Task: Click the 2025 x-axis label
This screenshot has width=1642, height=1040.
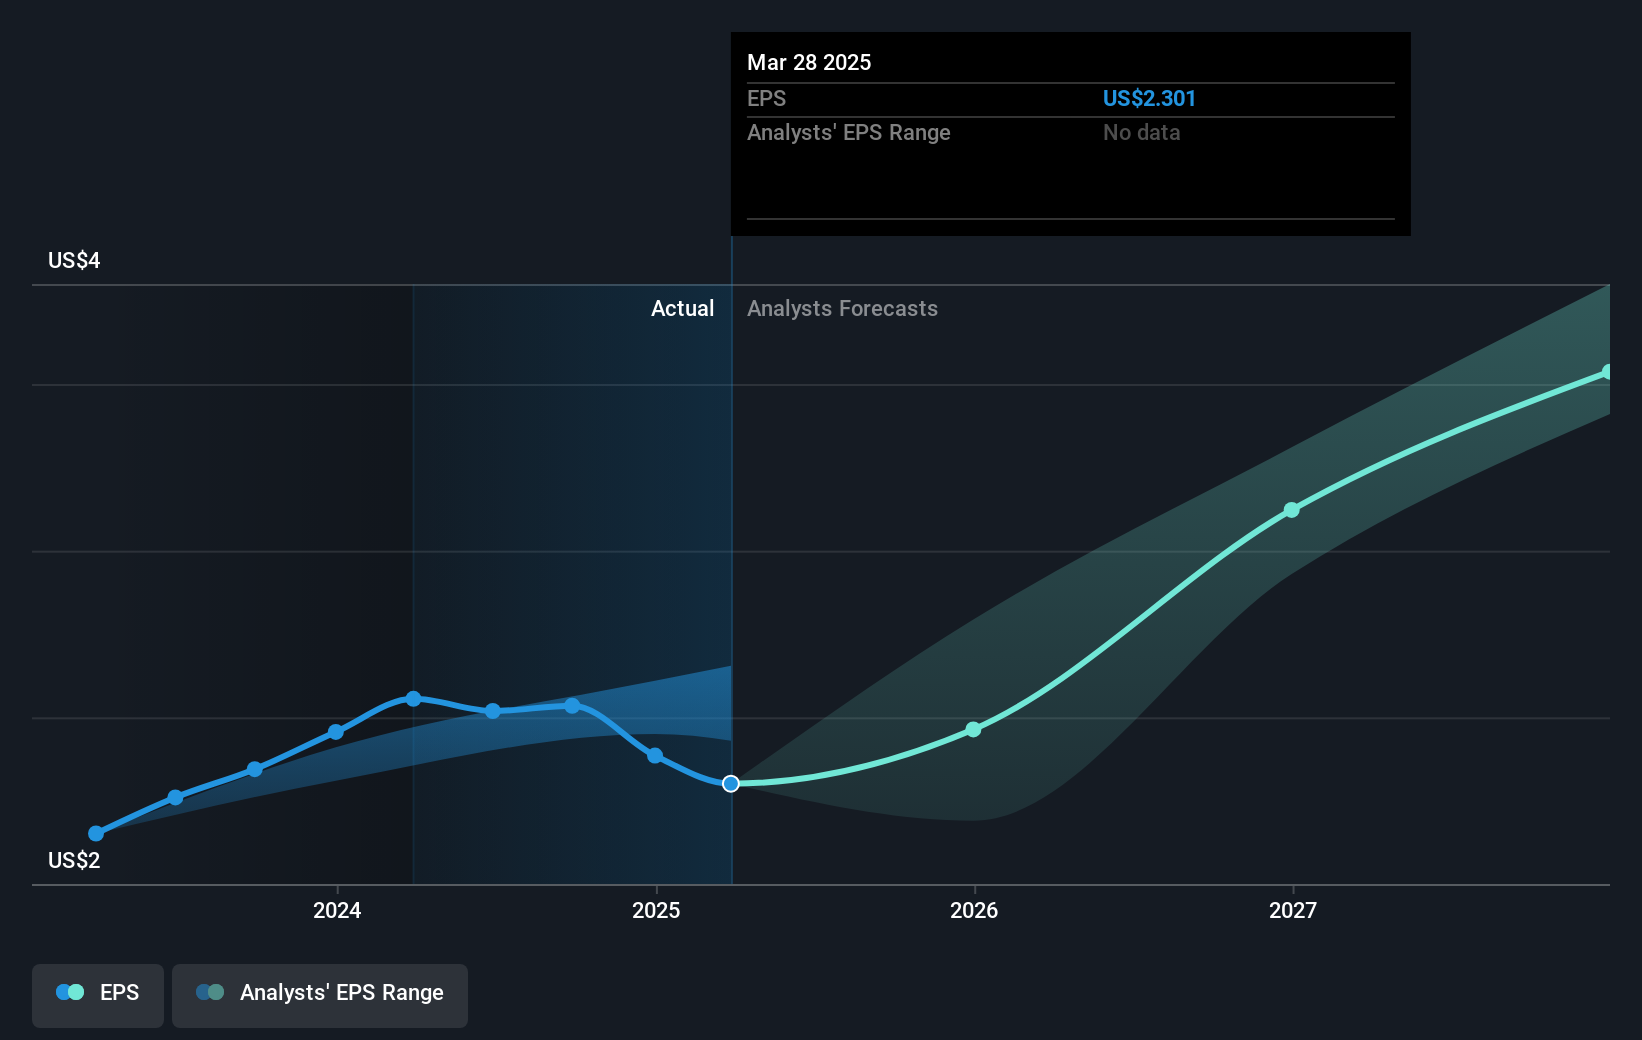Action: (656, 910)
